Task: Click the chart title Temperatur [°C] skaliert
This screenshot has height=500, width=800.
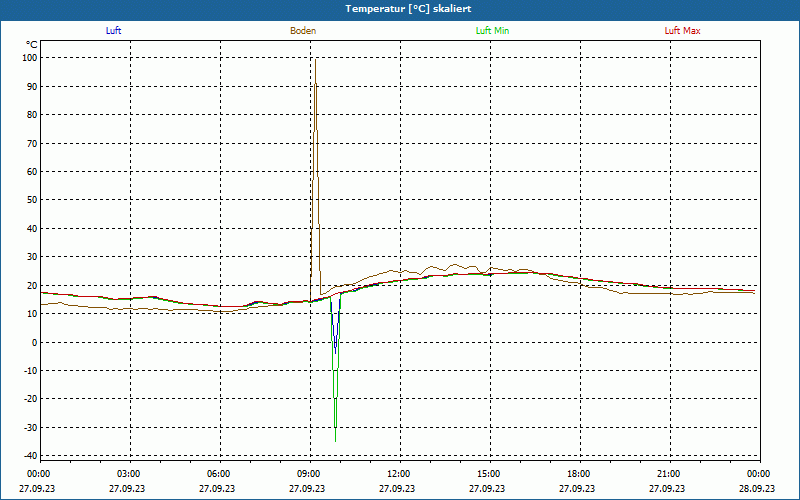Action: pyautogui.click(x=408, y=9)
